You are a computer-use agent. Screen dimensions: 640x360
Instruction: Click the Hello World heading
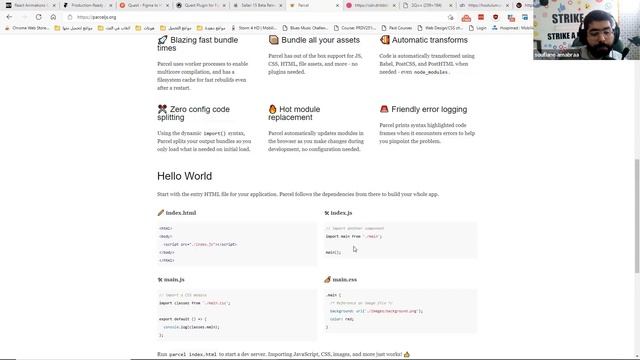click(x=184, y=176)
